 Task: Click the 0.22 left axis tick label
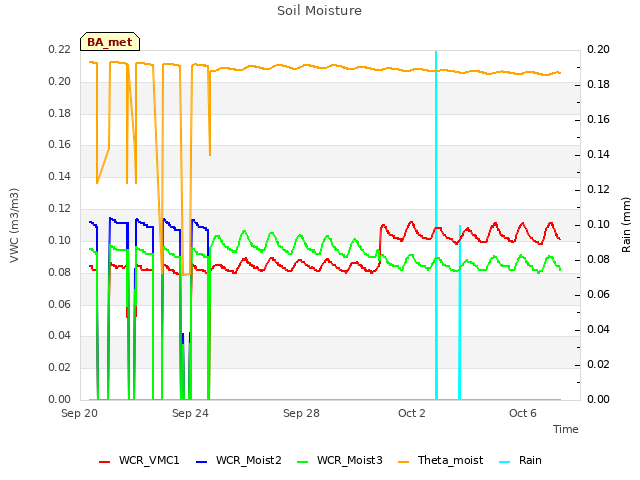(60, 49)
